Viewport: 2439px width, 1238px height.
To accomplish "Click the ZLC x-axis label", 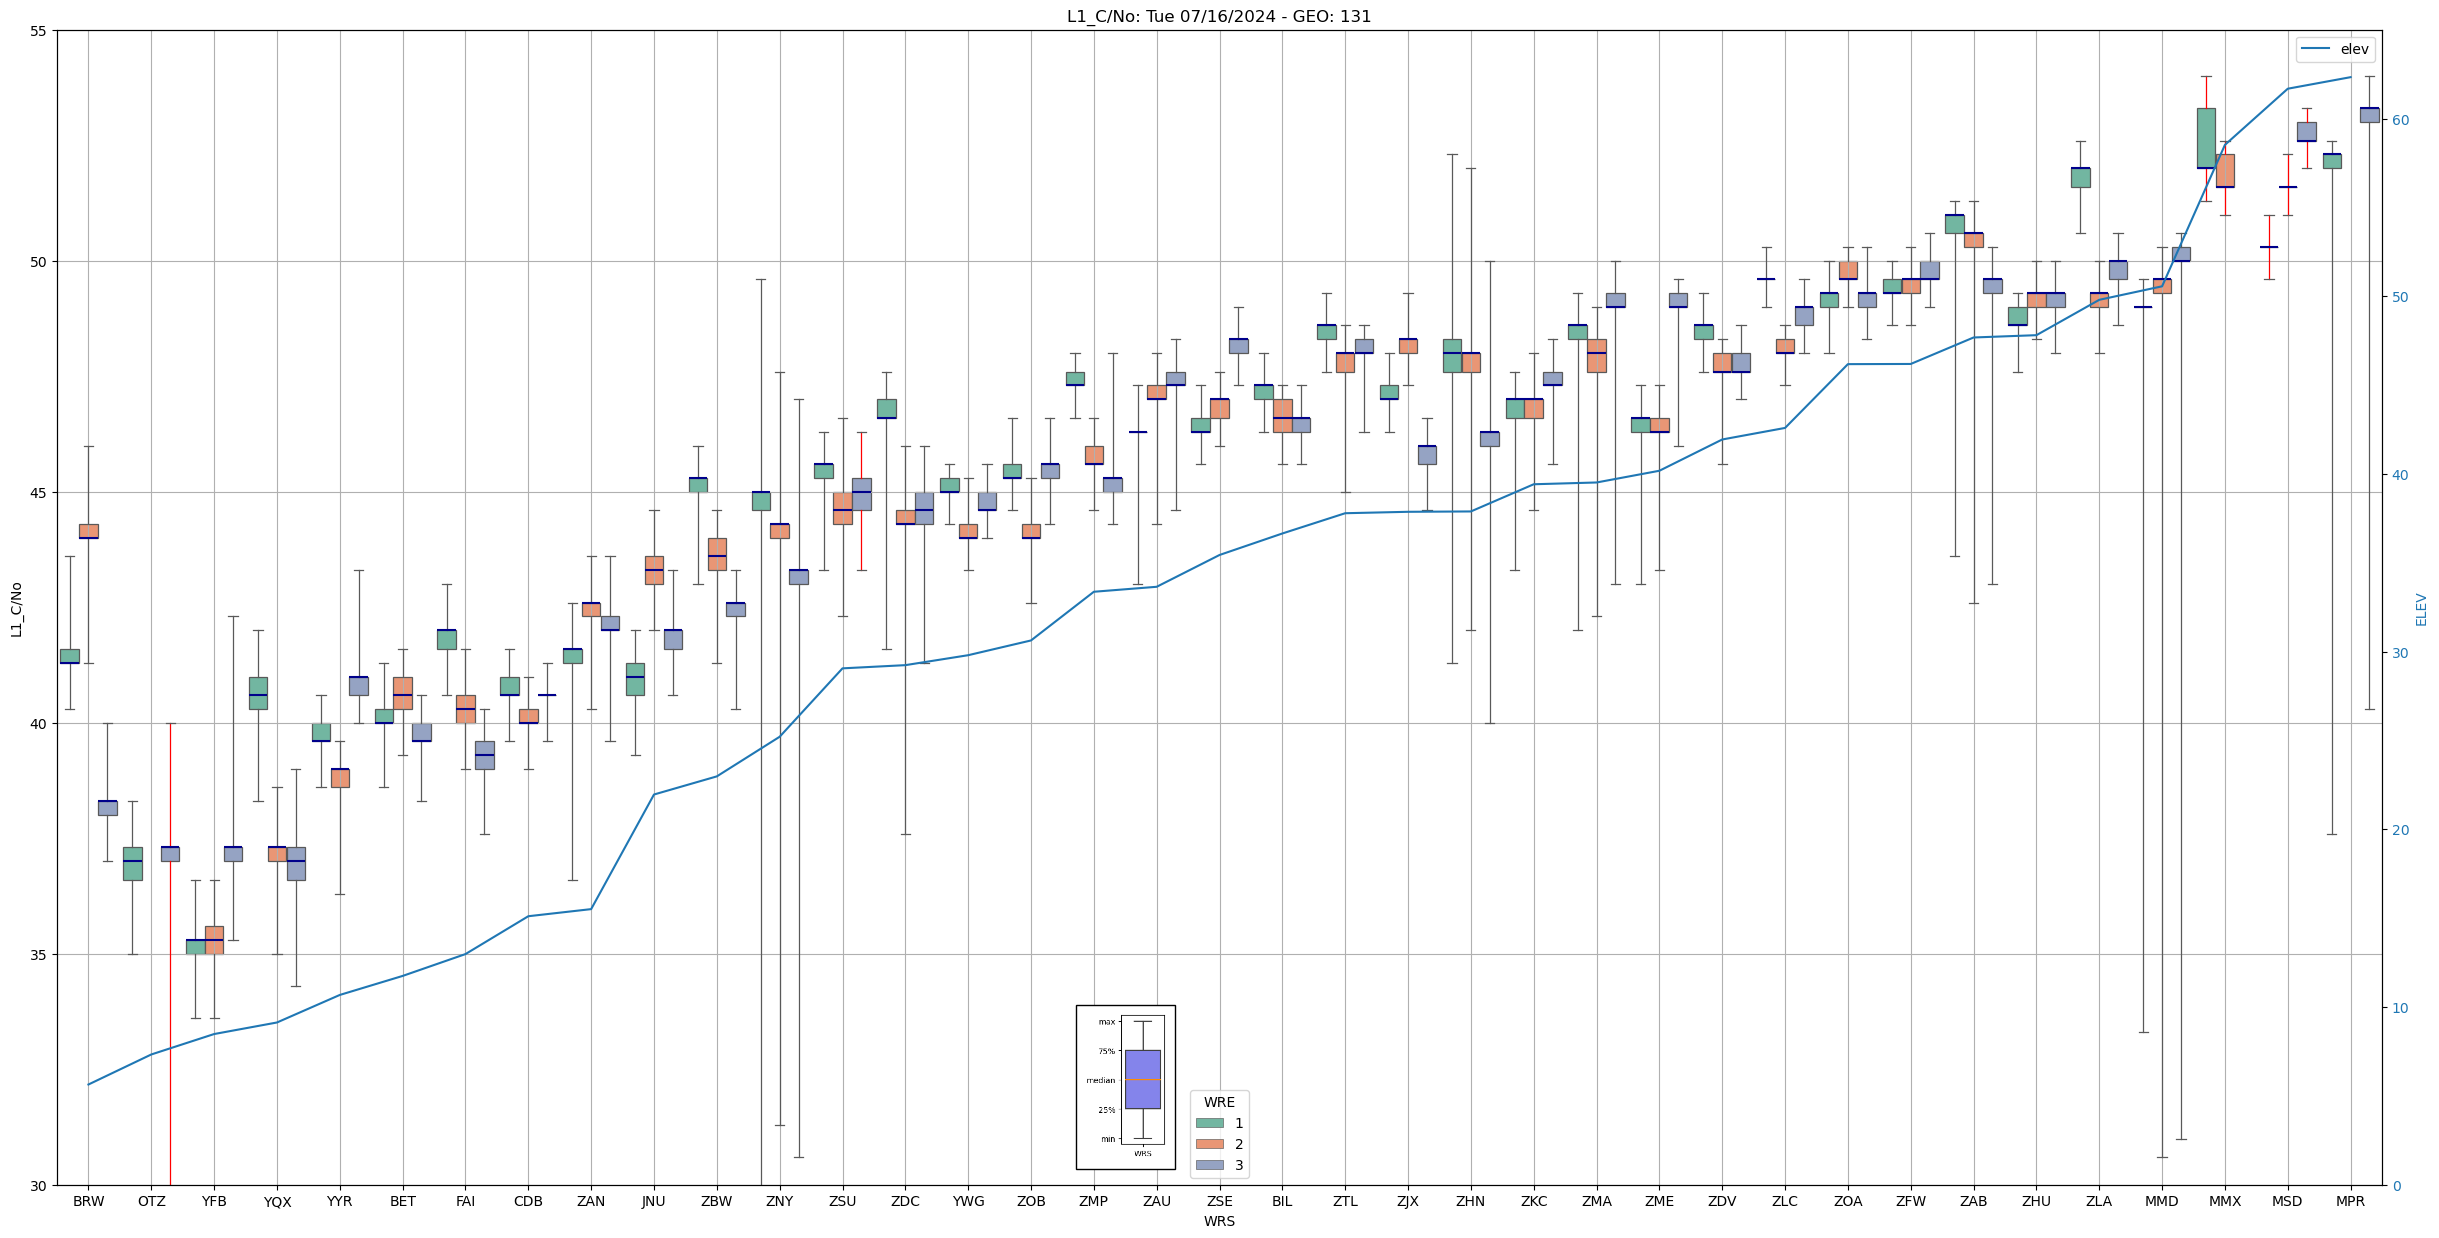I will (1785, 1201).
